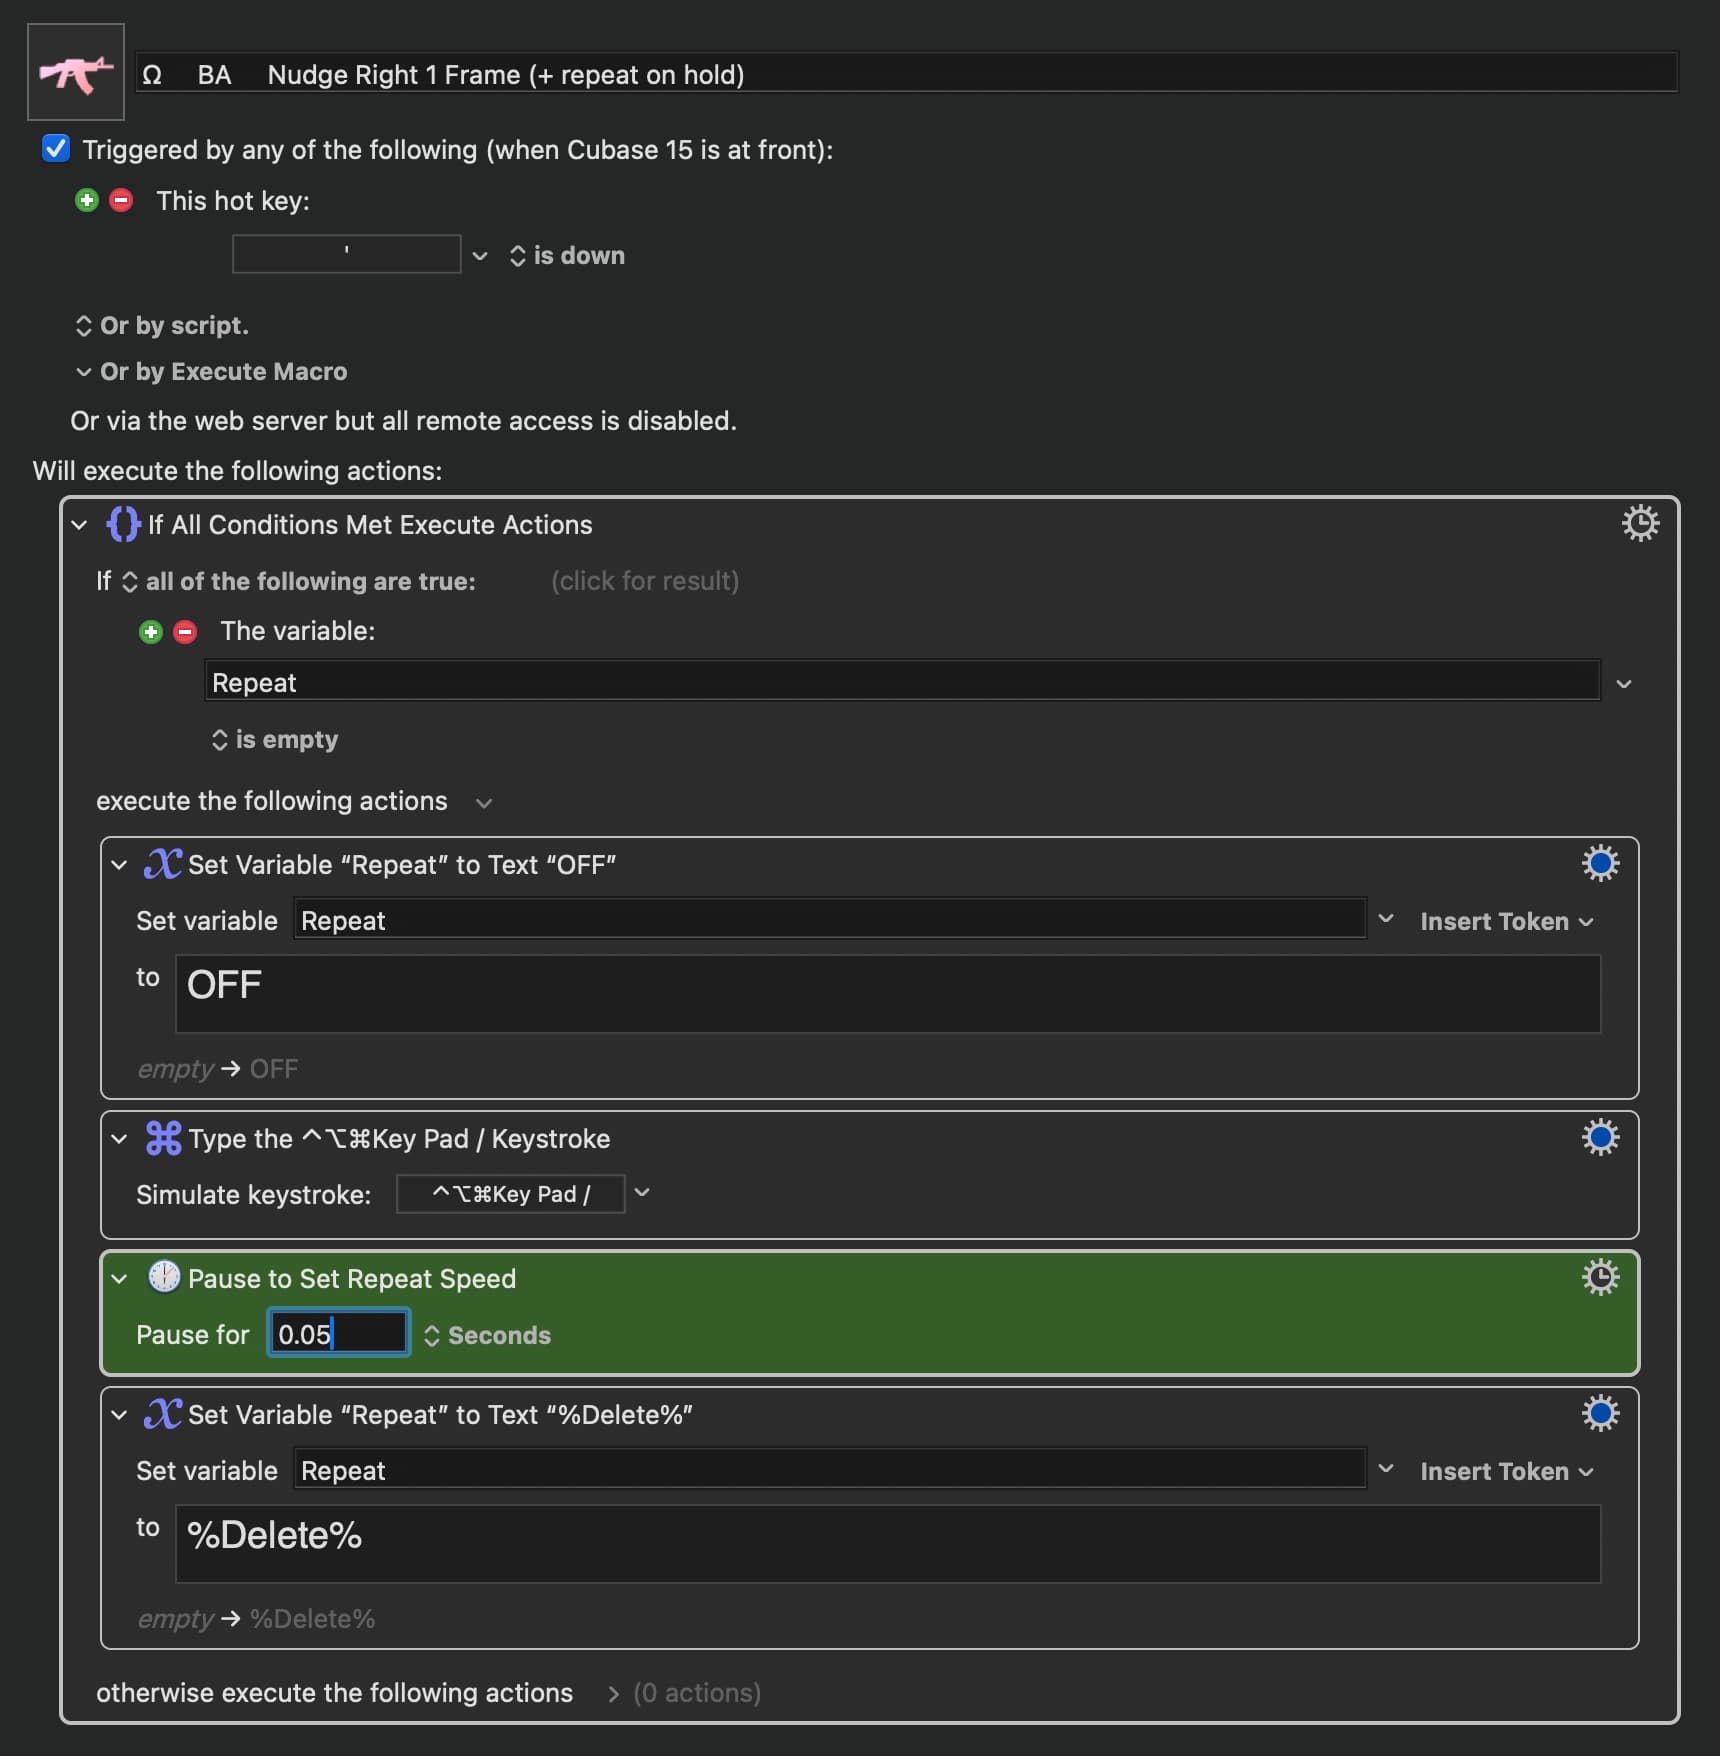Open the Or by Execute Macro menu
The width and height of the screenshot is (1720, 1756).
[211, 372]
